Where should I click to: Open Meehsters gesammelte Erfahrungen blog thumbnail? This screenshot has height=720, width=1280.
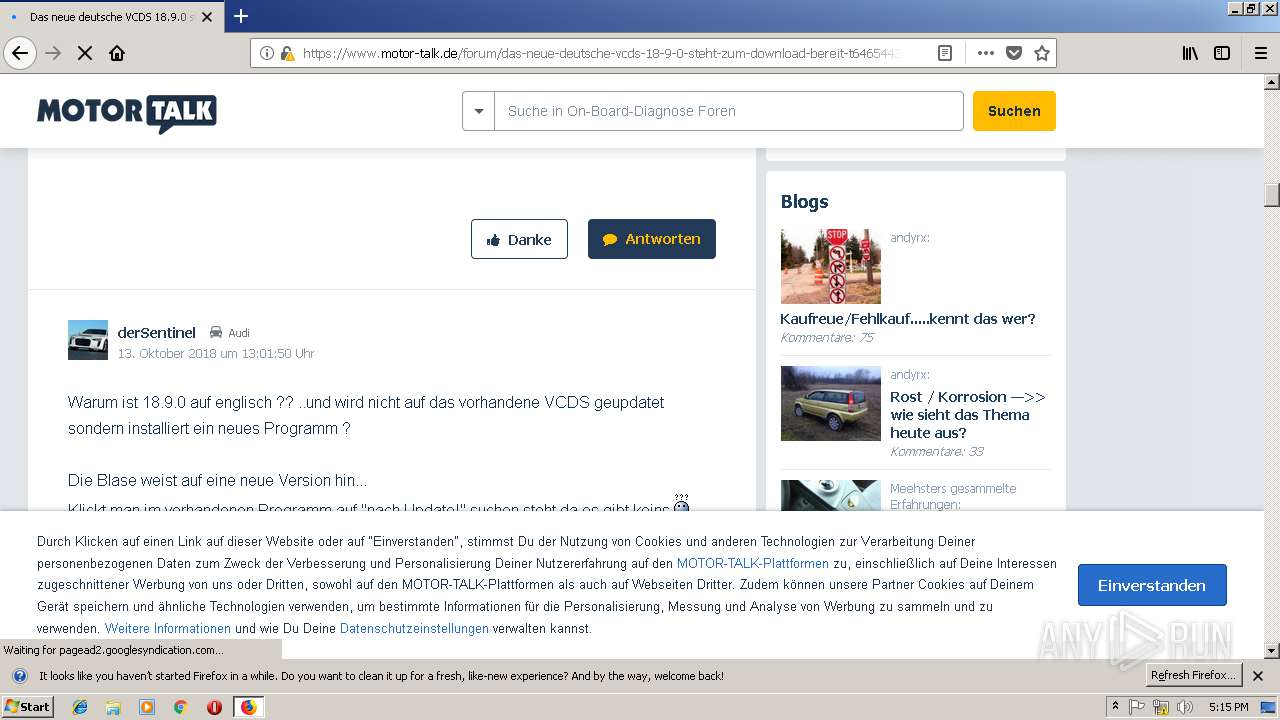[831, 495]
